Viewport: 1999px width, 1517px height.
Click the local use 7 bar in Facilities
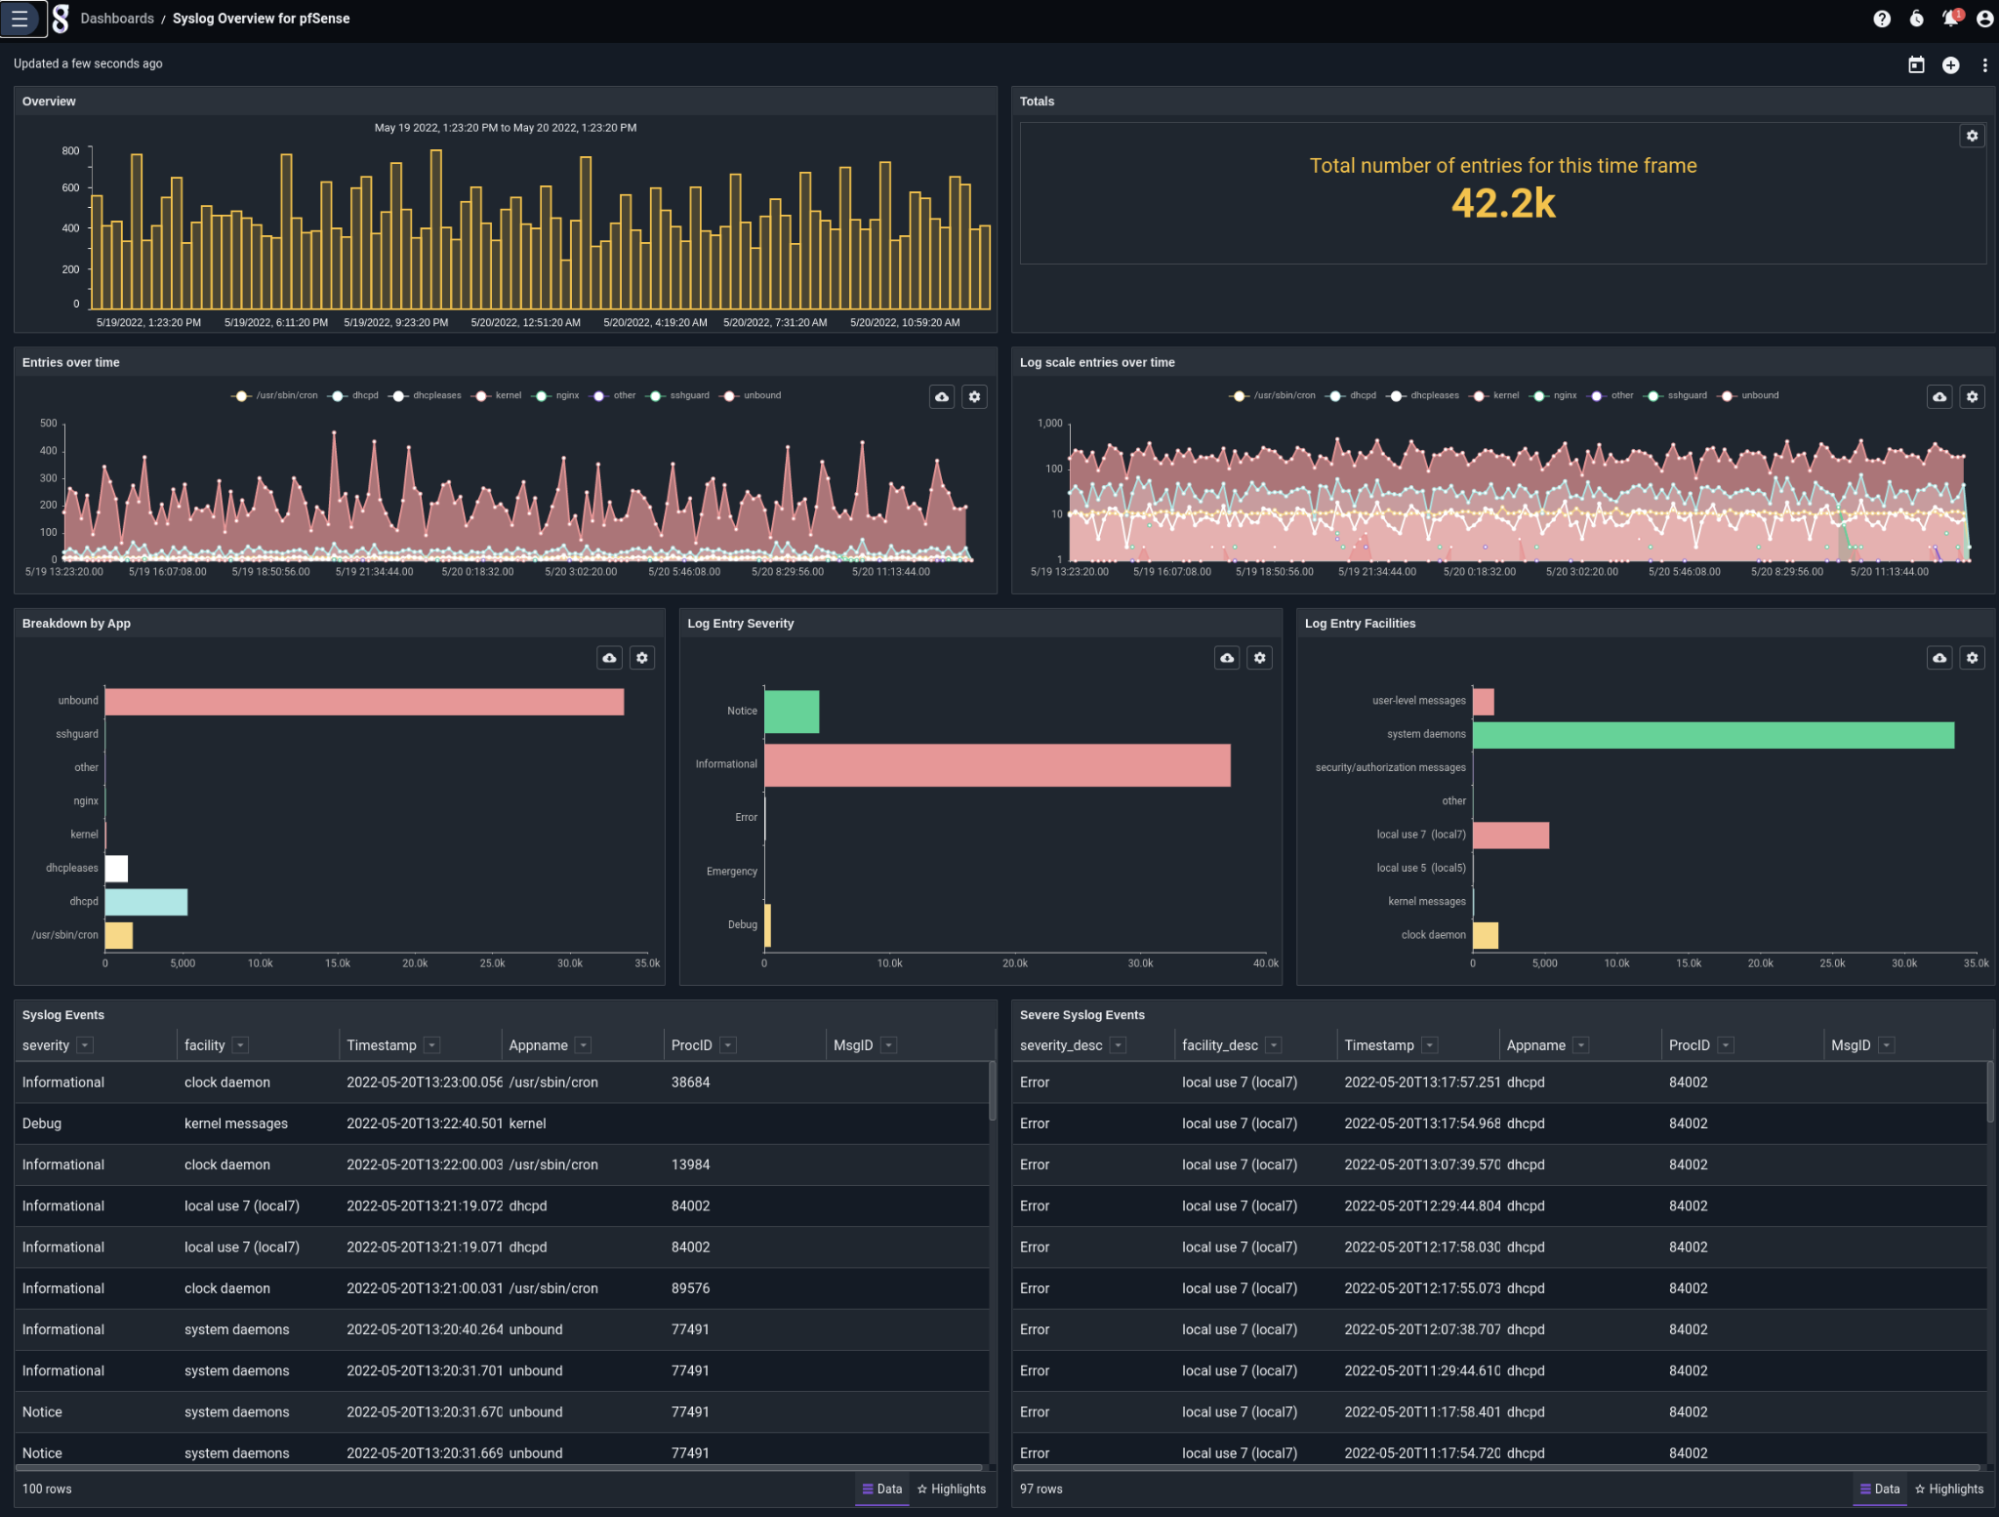click(x=1511, y=836)
